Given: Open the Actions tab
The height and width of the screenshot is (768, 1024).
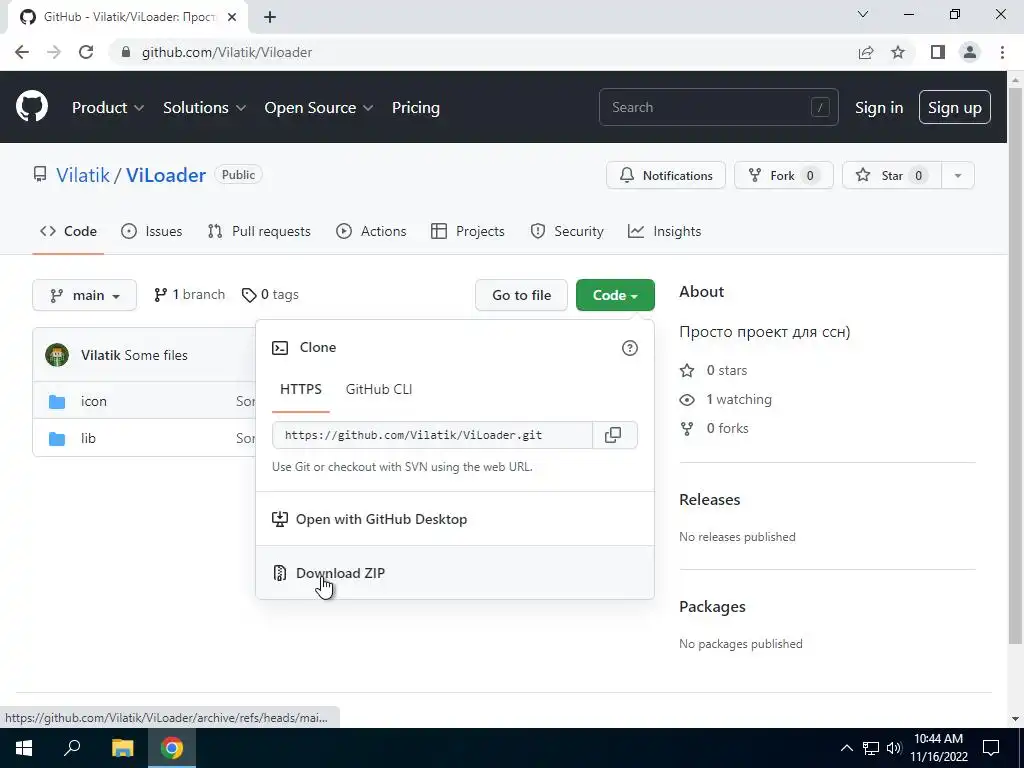Looking at the screenshot, I should [371, 231].
